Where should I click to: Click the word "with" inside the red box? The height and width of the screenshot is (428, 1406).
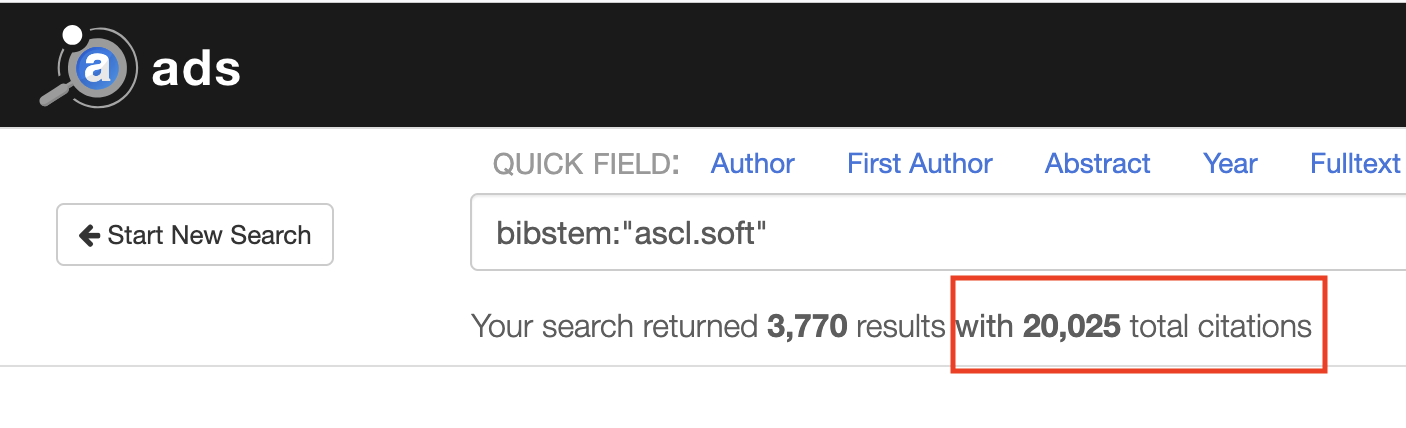(x=985, y=326)
